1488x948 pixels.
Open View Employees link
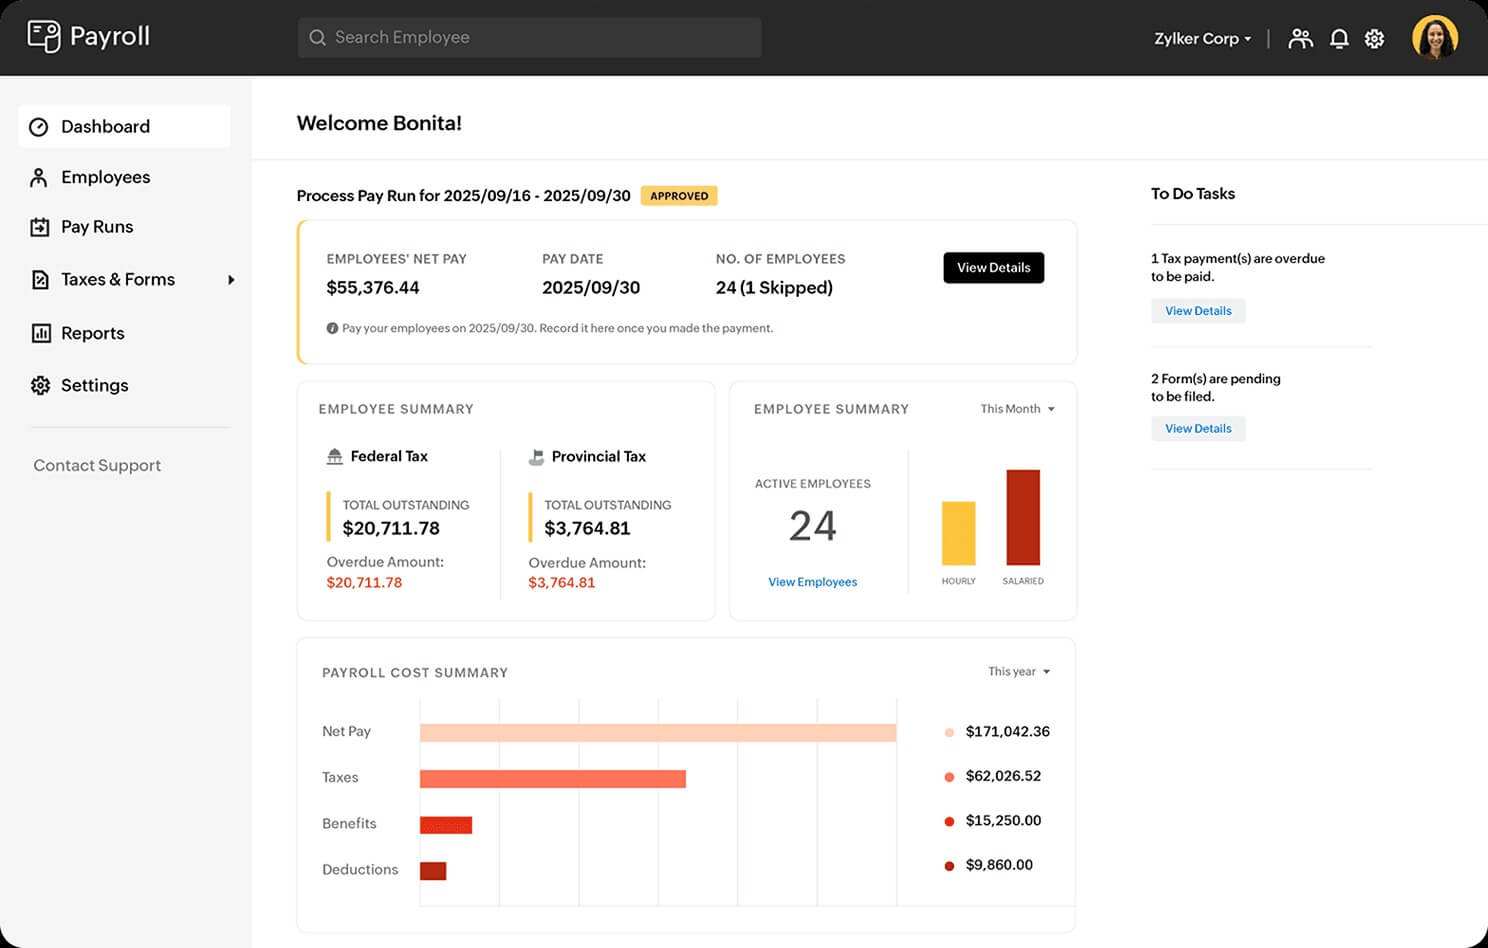click(812, 581)
